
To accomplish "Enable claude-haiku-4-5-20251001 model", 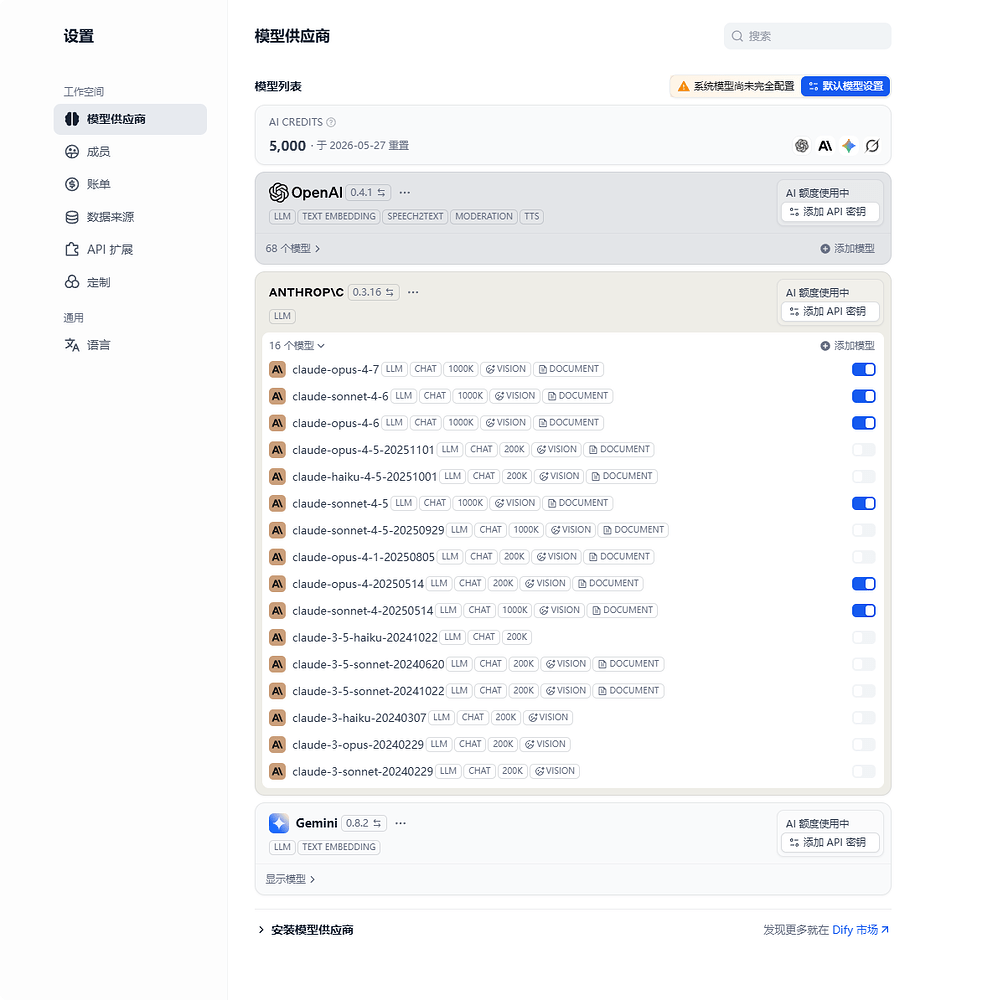I will coord(863,477).
